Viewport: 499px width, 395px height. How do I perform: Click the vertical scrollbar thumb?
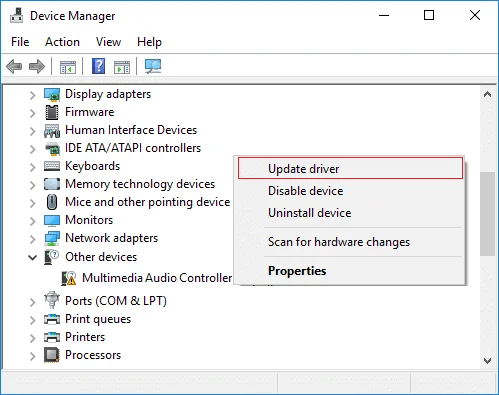(x=487, y=214)
